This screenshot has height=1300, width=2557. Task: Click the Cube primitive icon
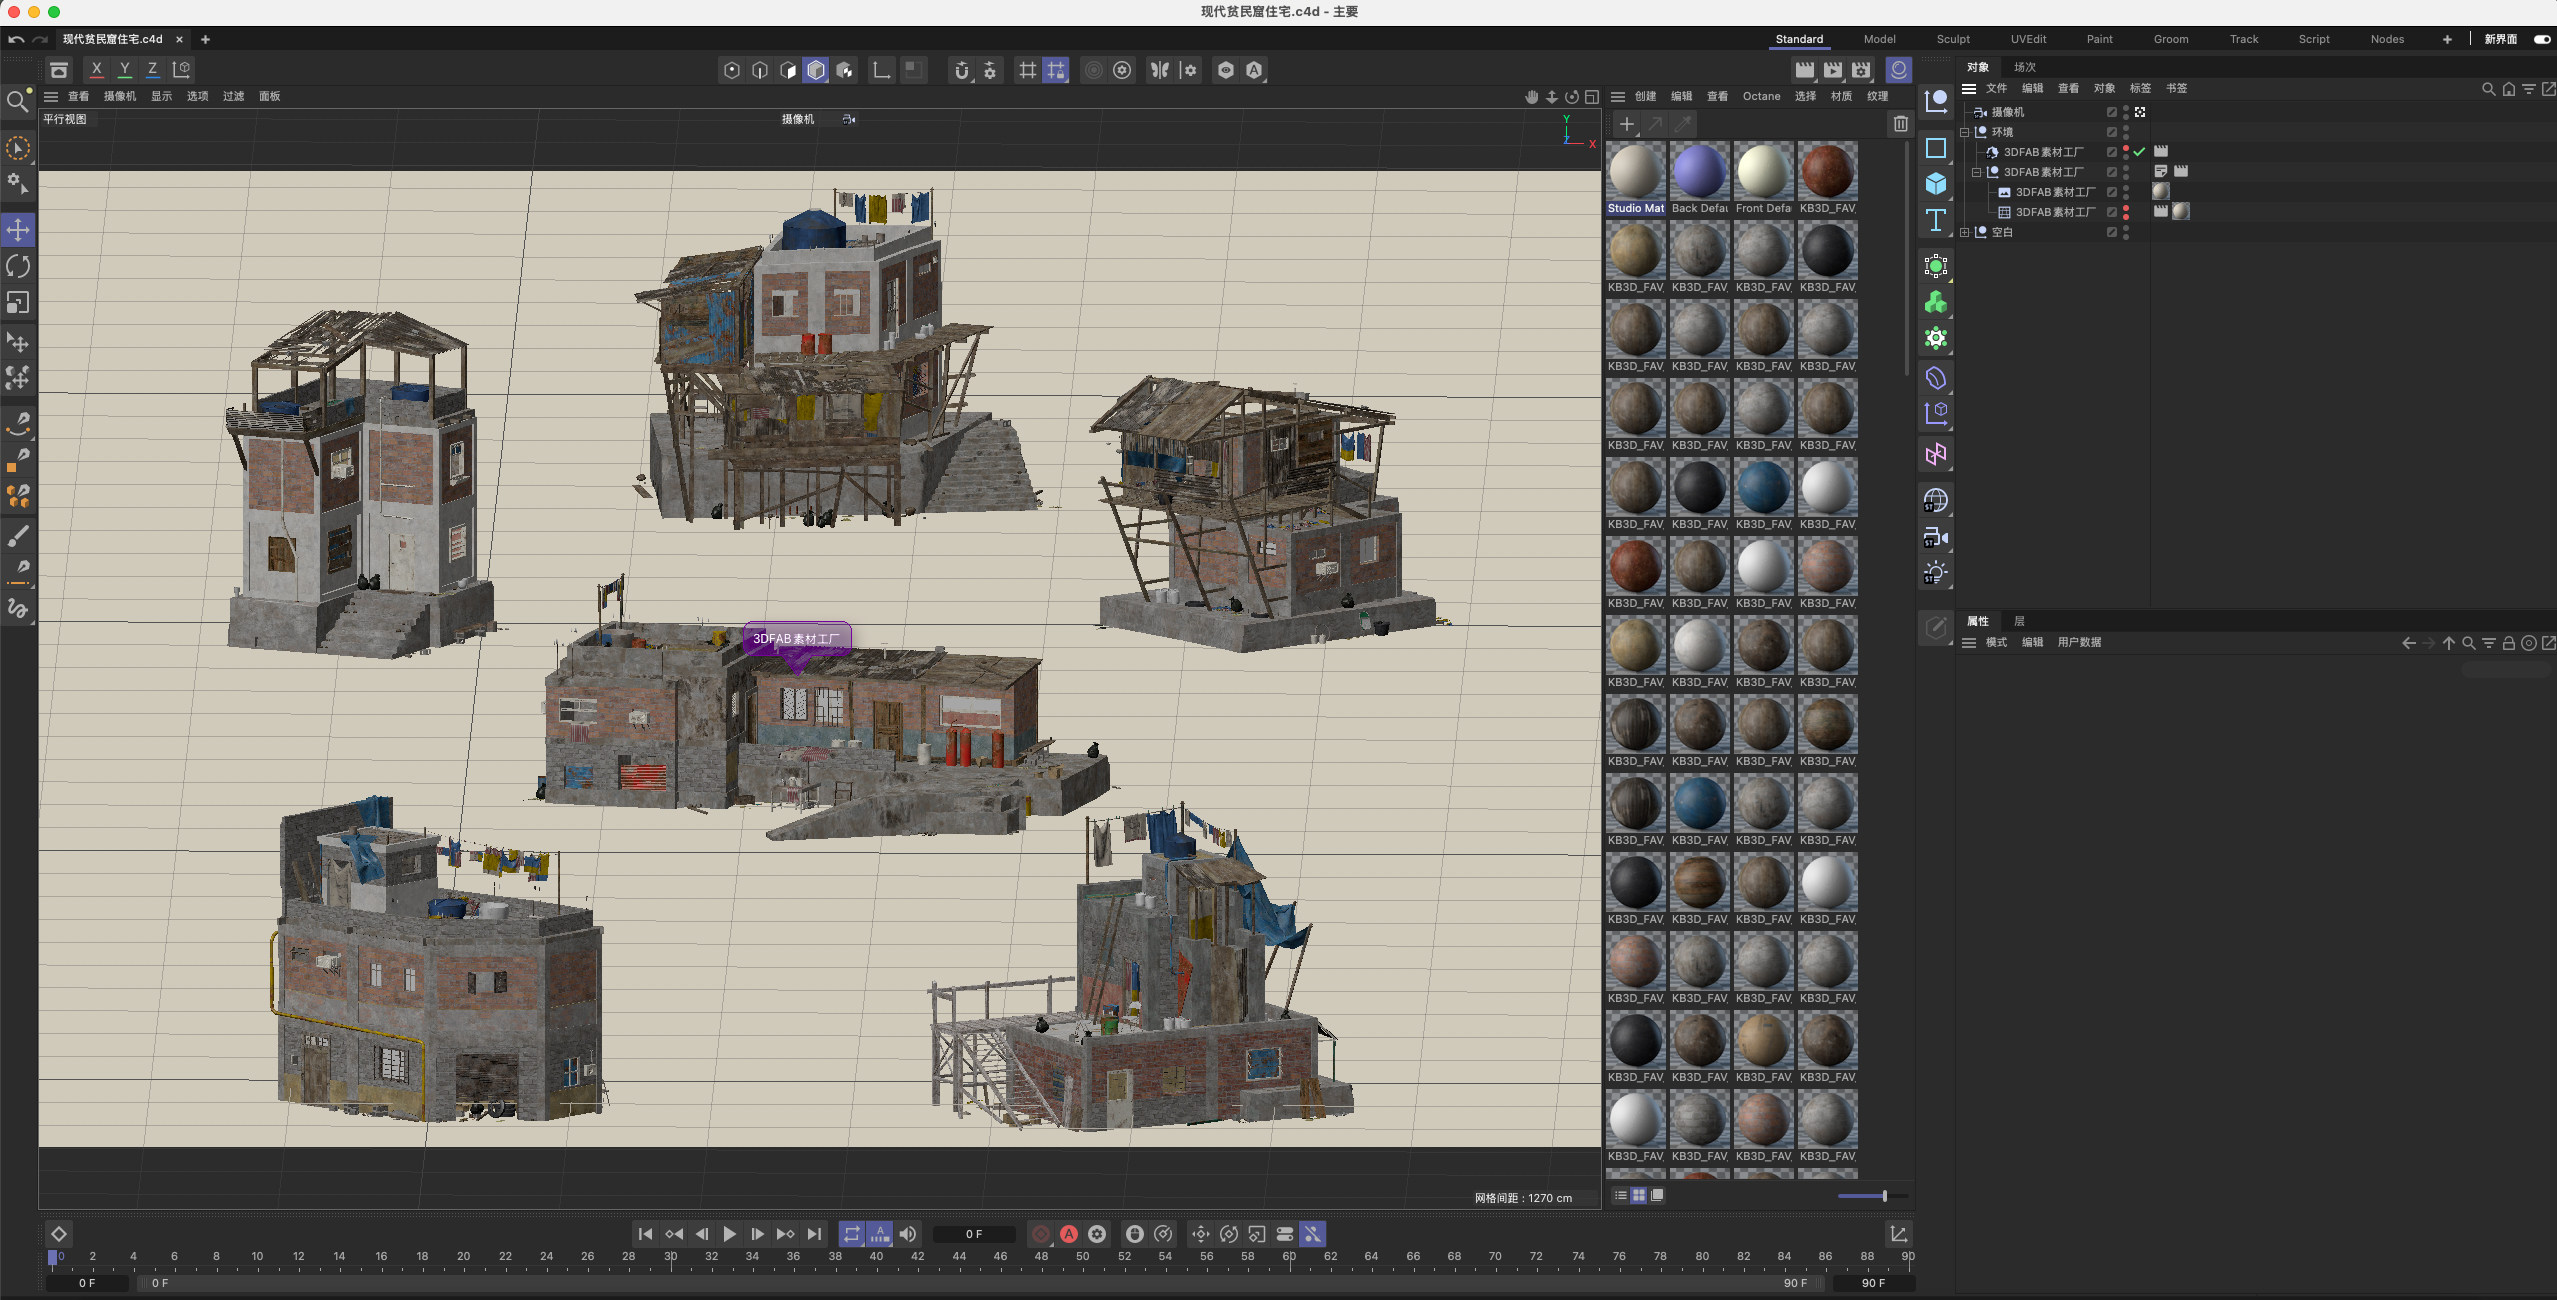pyautogui.click(x=1936, y=184)
